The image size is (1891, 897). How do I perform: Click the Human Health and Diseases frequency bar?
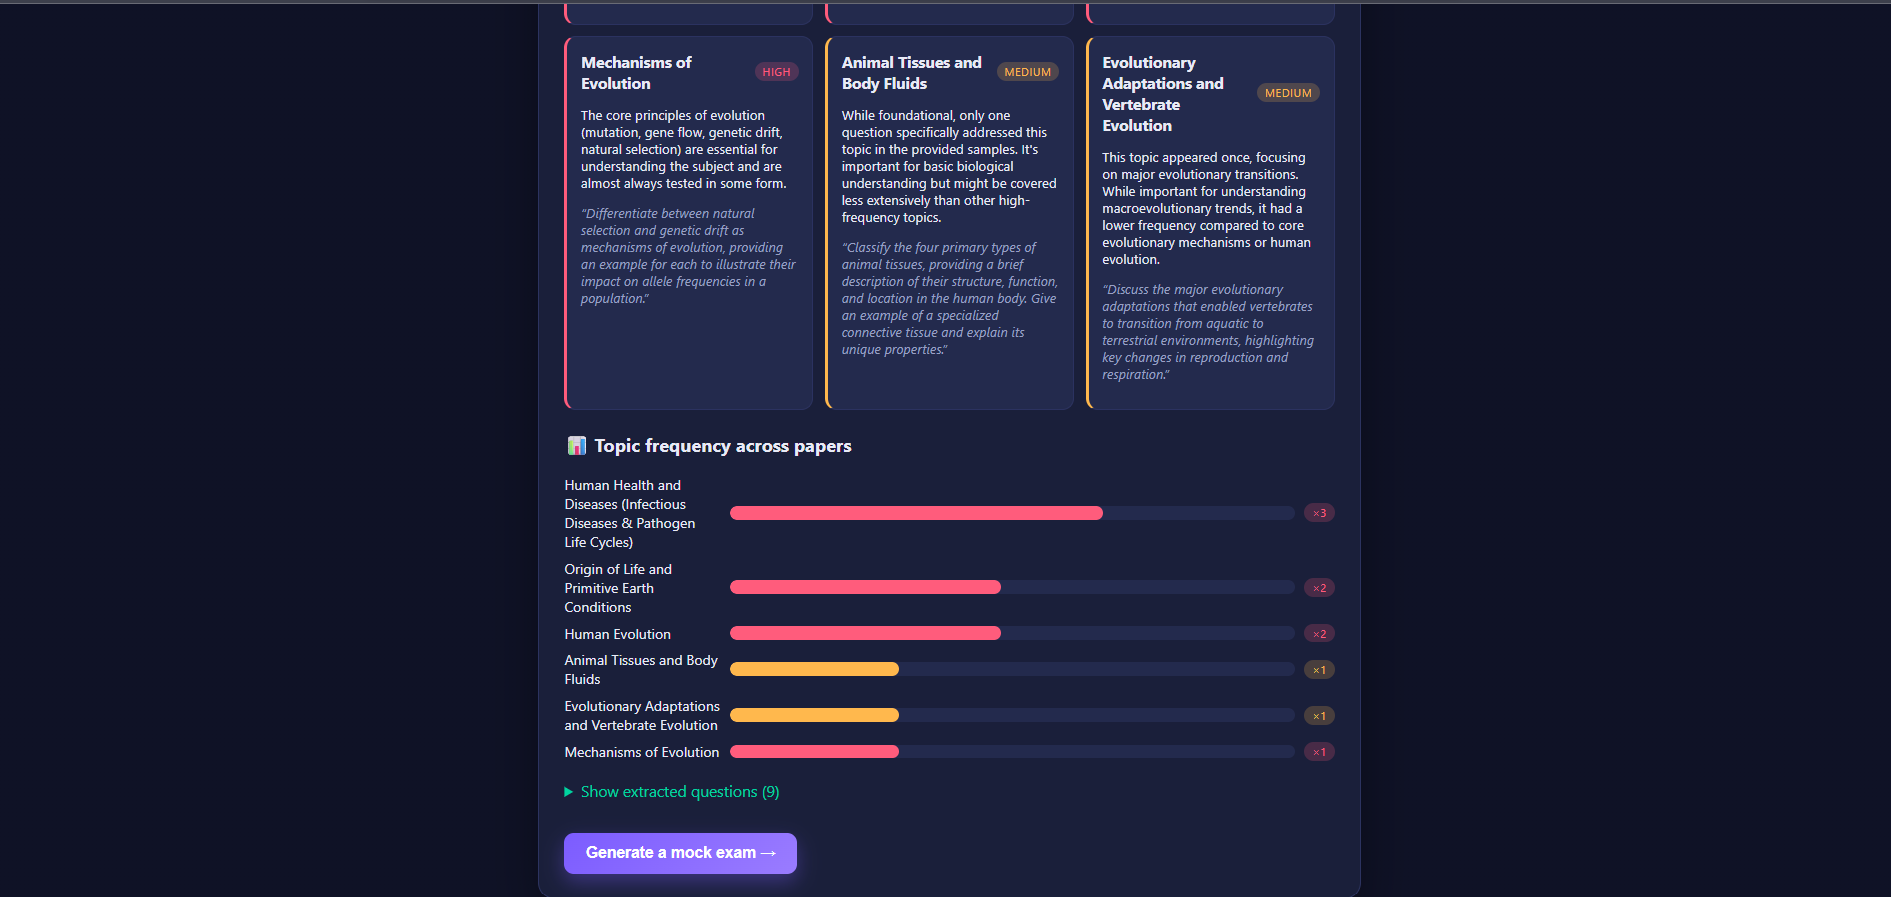pos(1012,513)
